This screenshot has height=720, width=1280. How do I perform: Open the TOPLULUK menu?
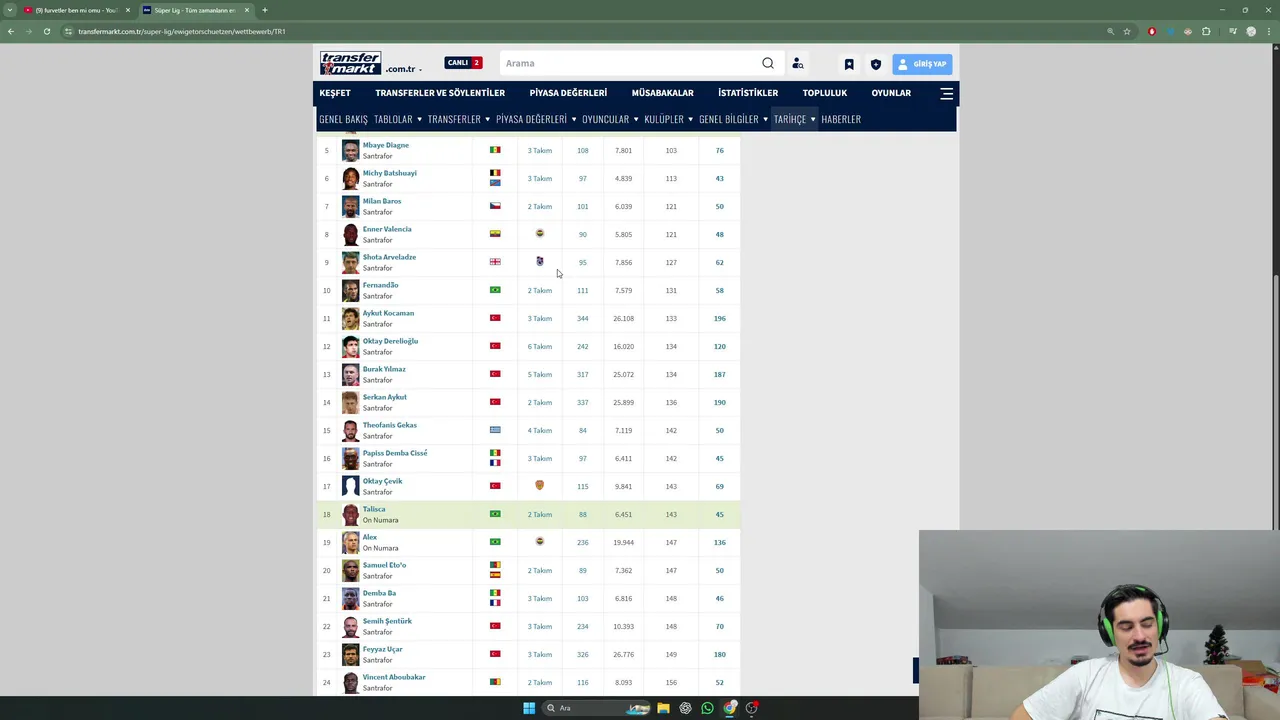pos(825,93)
